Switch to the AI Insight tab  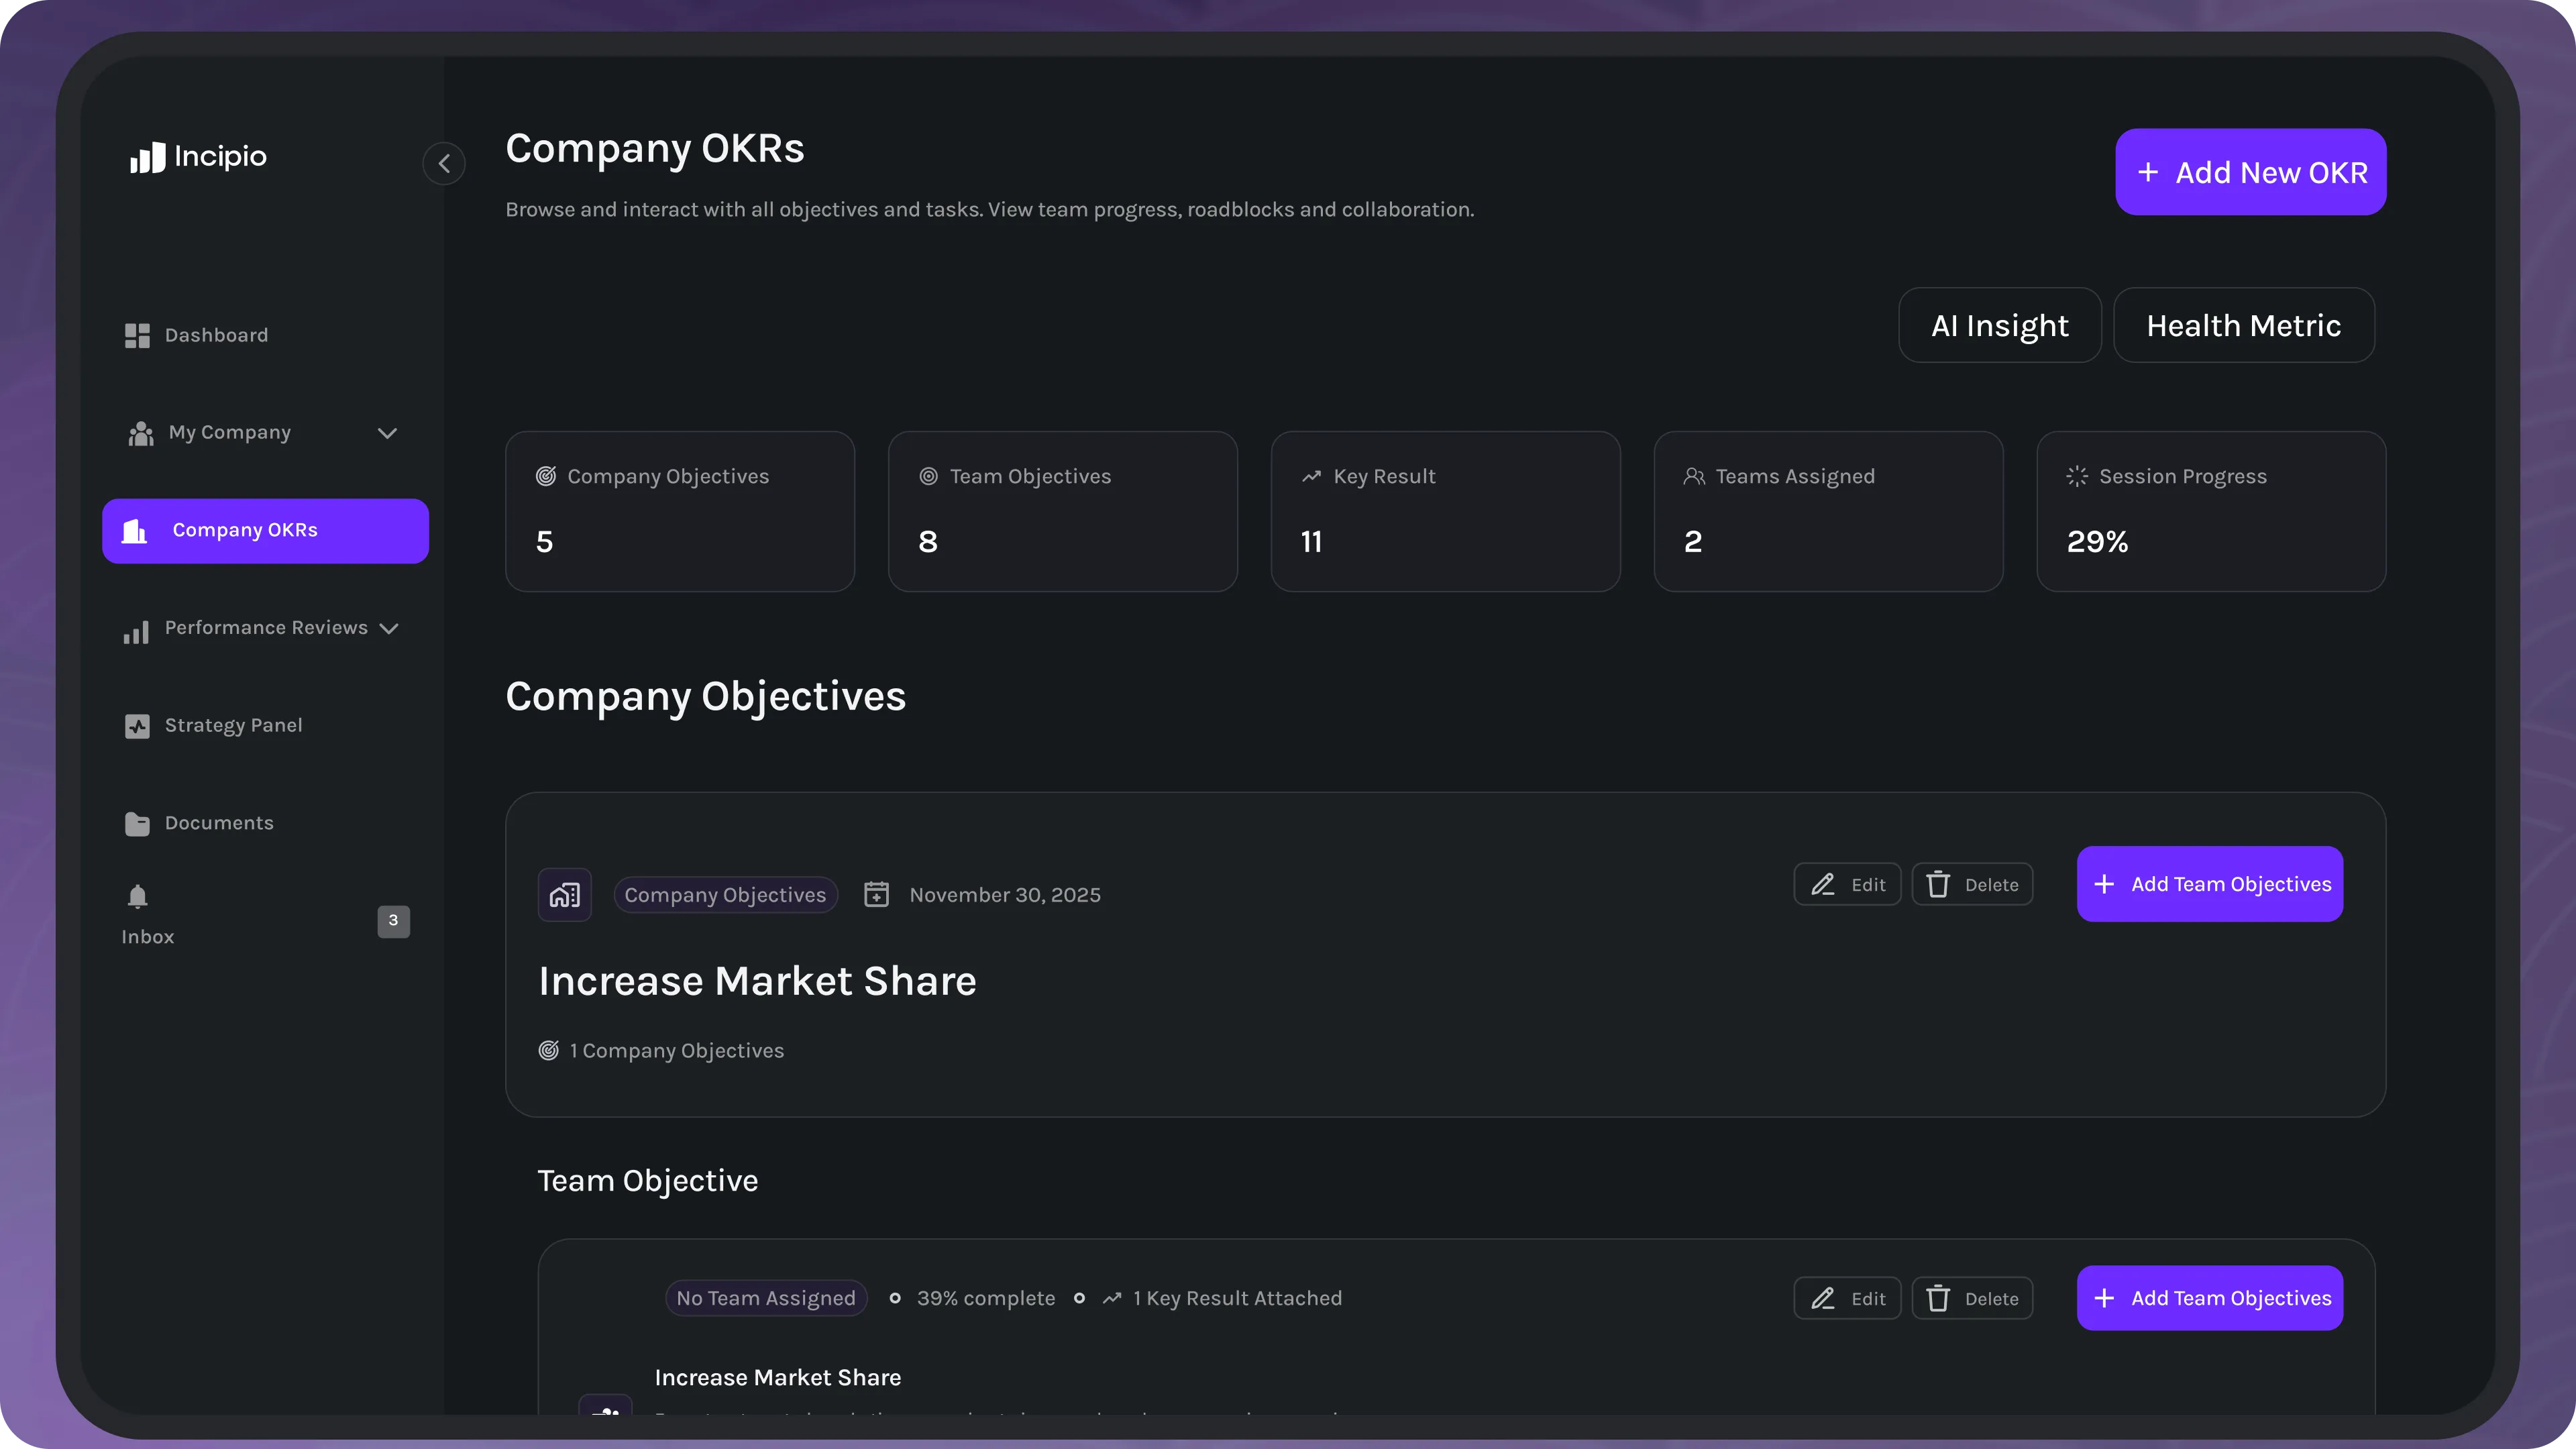coord(1999,326)
